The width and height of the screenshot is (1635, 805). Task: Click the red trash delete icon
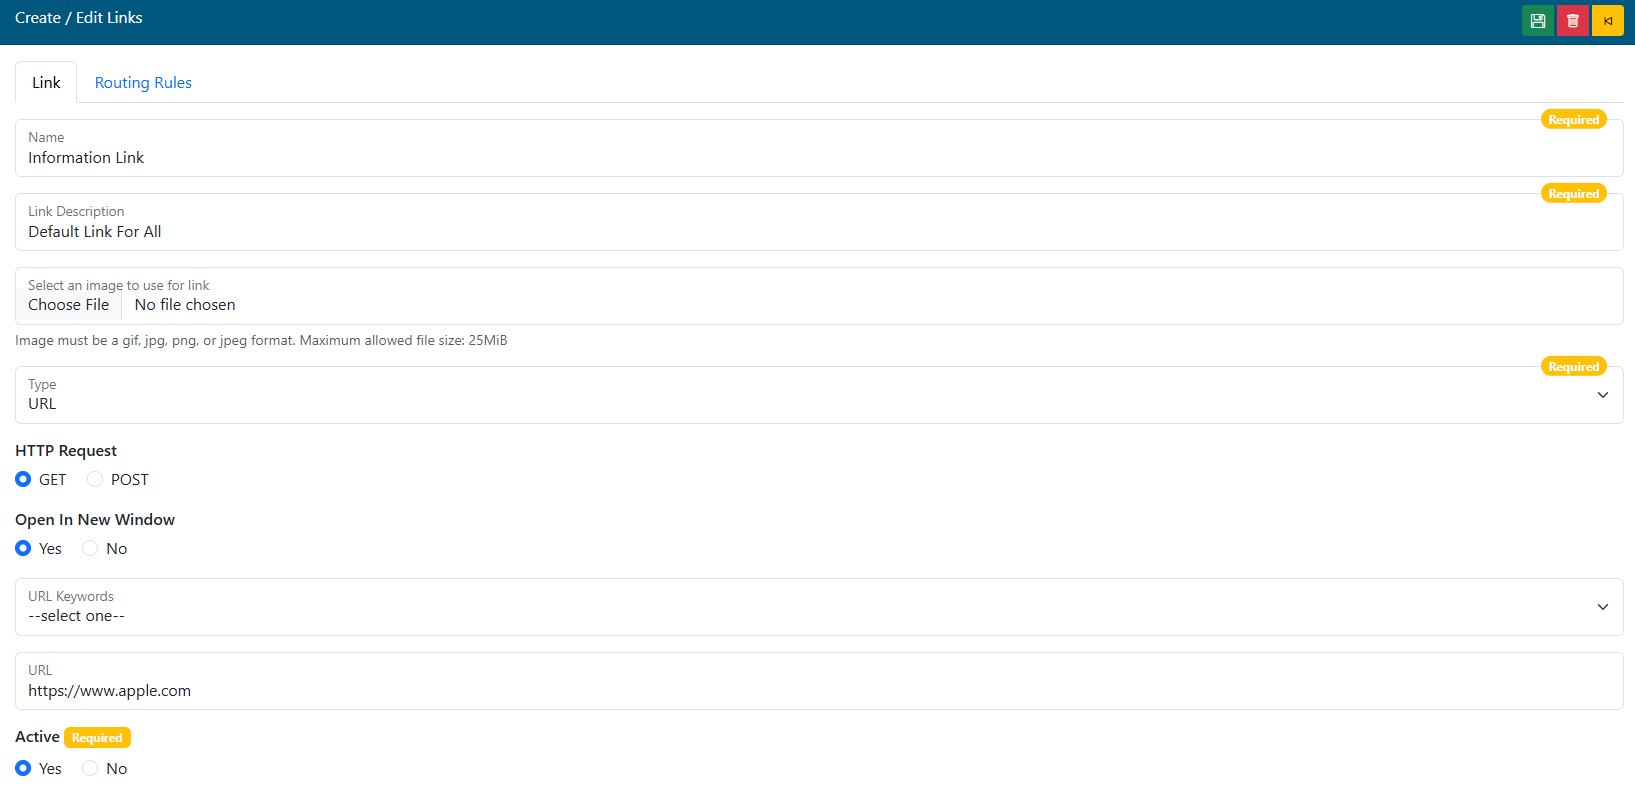tap(1572, 21)
